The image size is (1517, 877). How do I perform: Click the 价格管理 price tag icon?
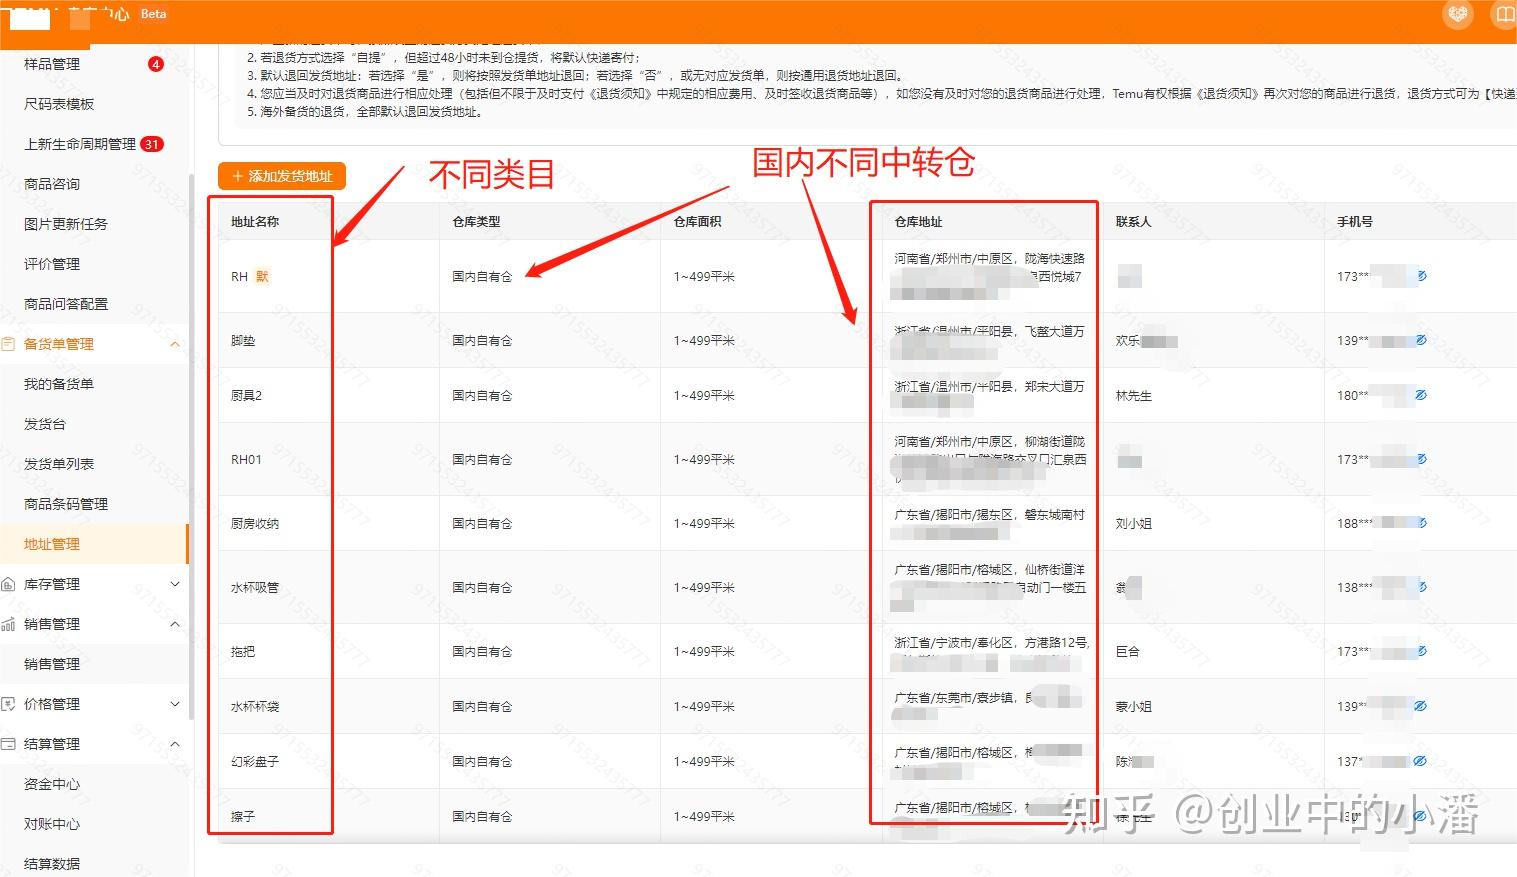9,704
